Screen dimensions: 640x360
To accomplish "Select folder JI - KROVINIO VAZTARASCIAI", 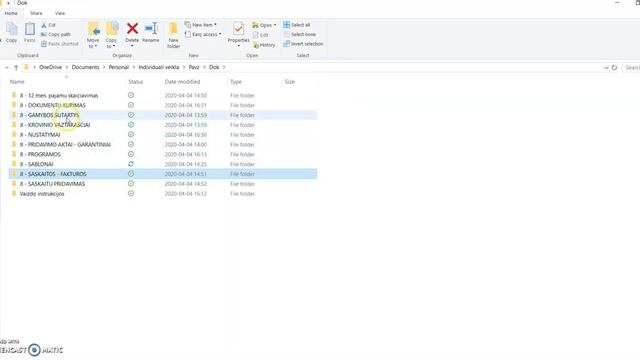I will (x=55, y=125).
